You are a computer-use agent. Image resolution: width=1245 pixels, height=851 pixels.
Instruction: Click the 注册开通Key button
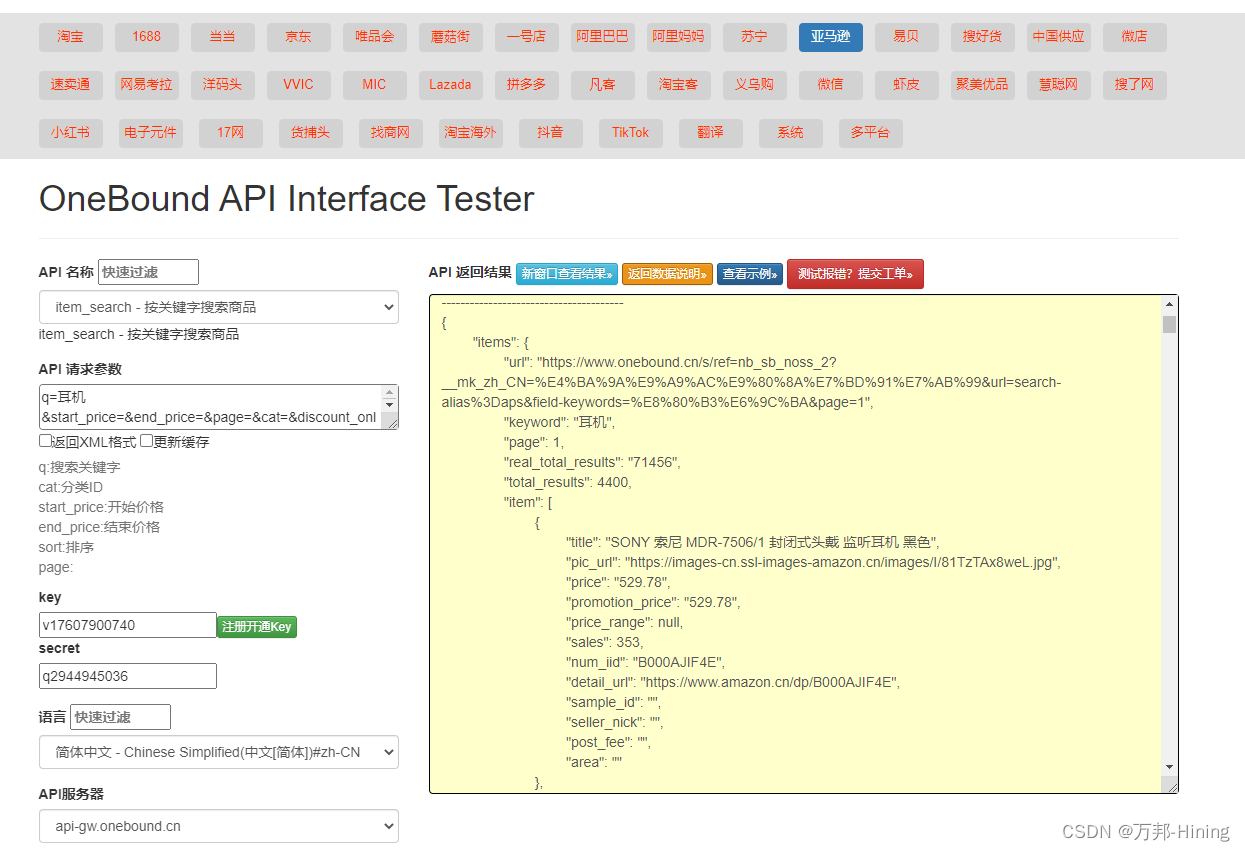[x=257, y=627]
